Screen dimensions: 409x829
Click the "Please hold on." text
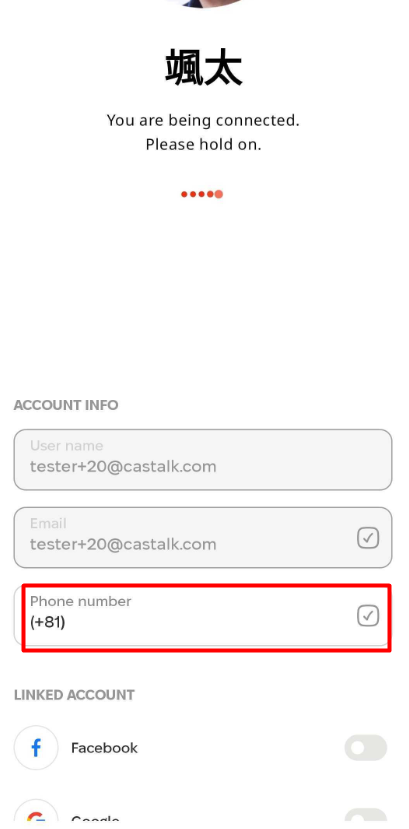point(203,144)
